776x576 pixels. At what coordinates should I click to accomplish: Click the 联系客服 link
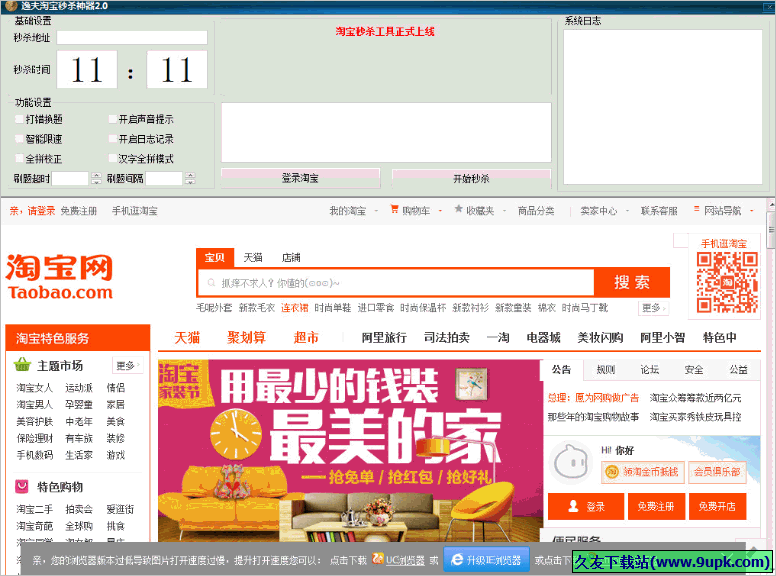coord(659,211)
